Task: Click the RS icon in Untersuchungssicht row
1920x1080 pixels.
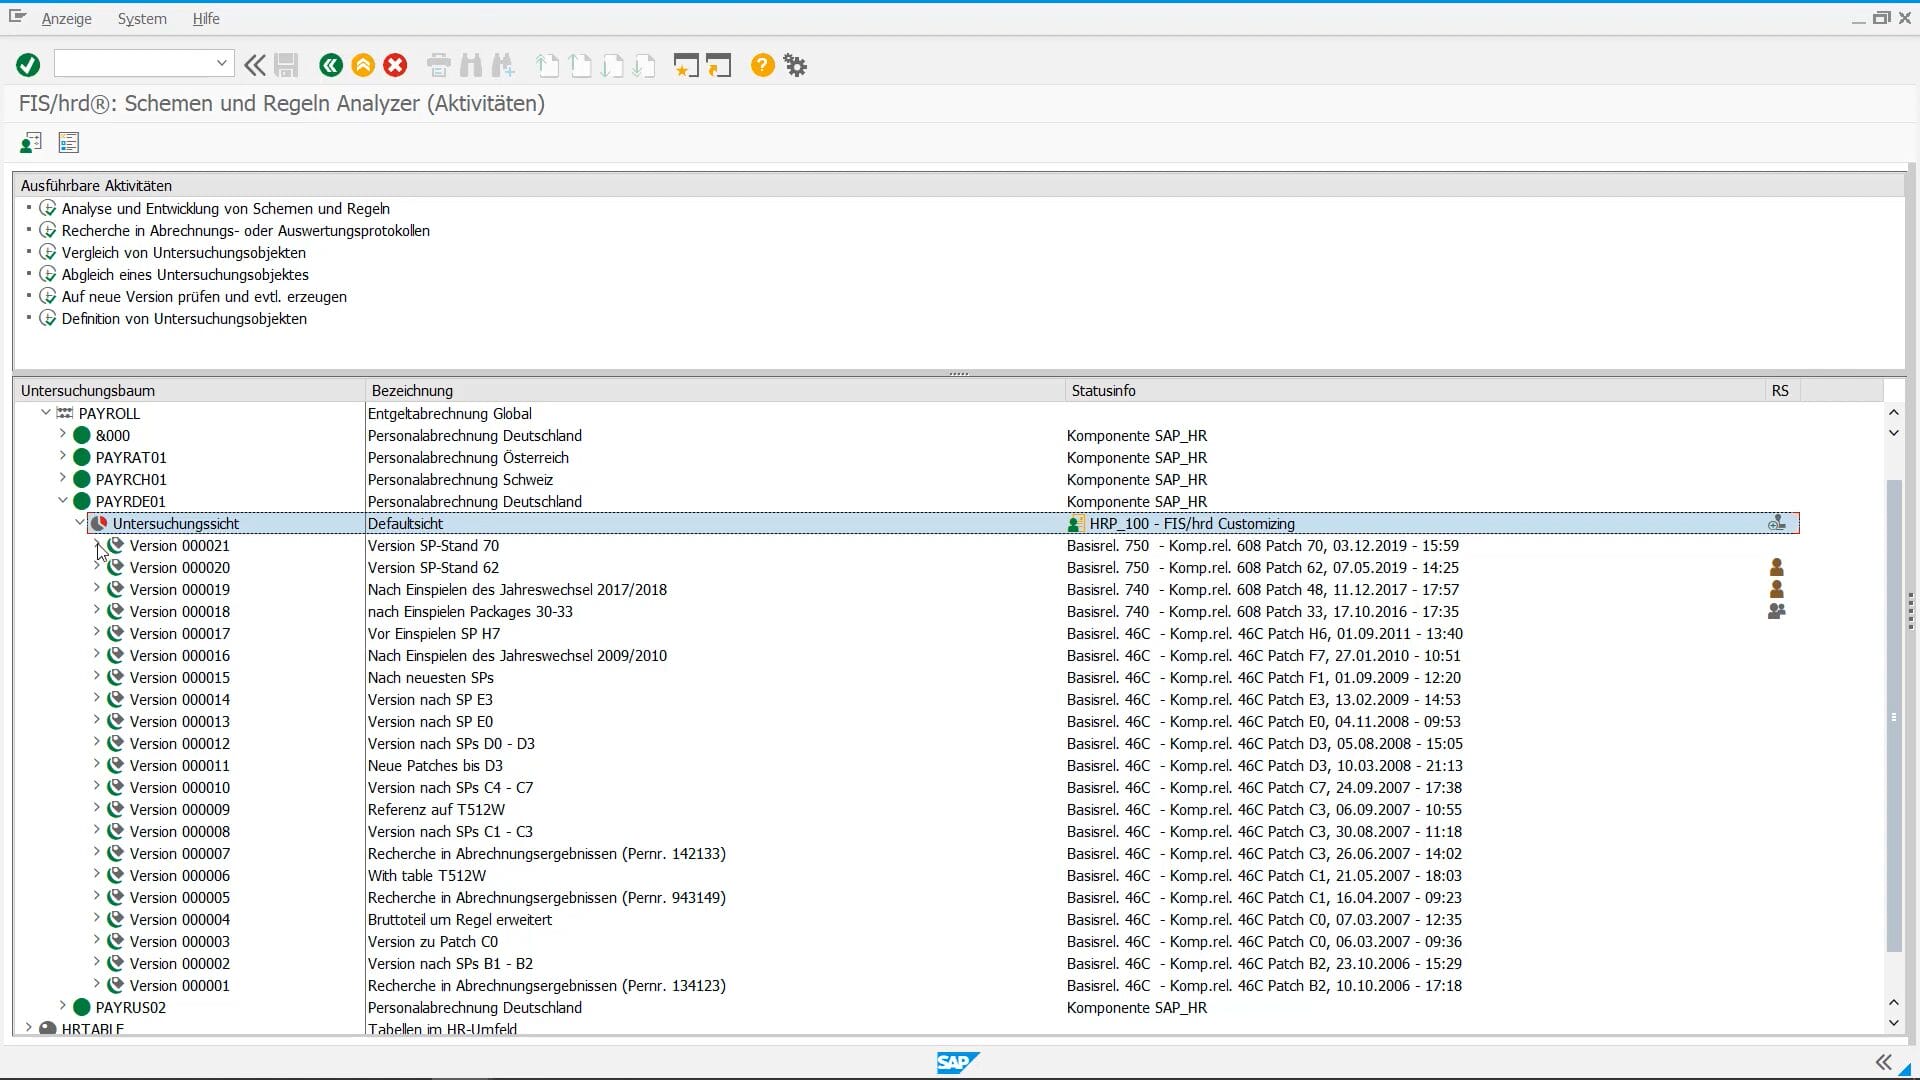Action: pos(1777,523)
